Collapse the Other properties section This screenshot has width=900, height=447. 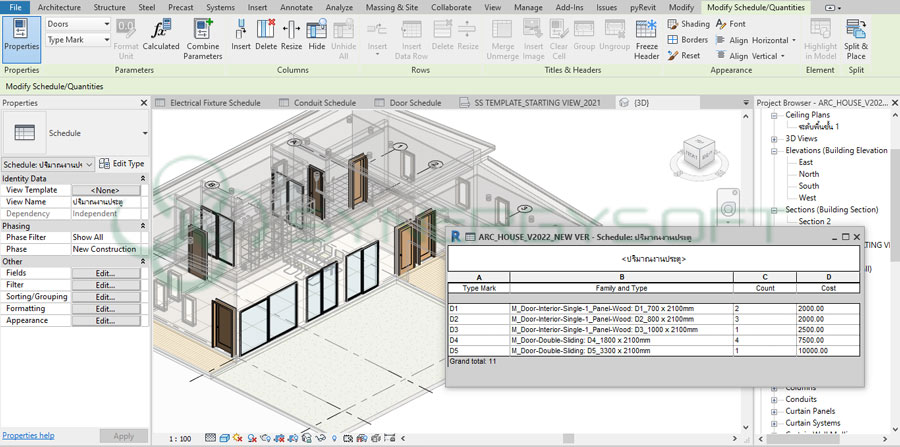[x=144, y=261]
